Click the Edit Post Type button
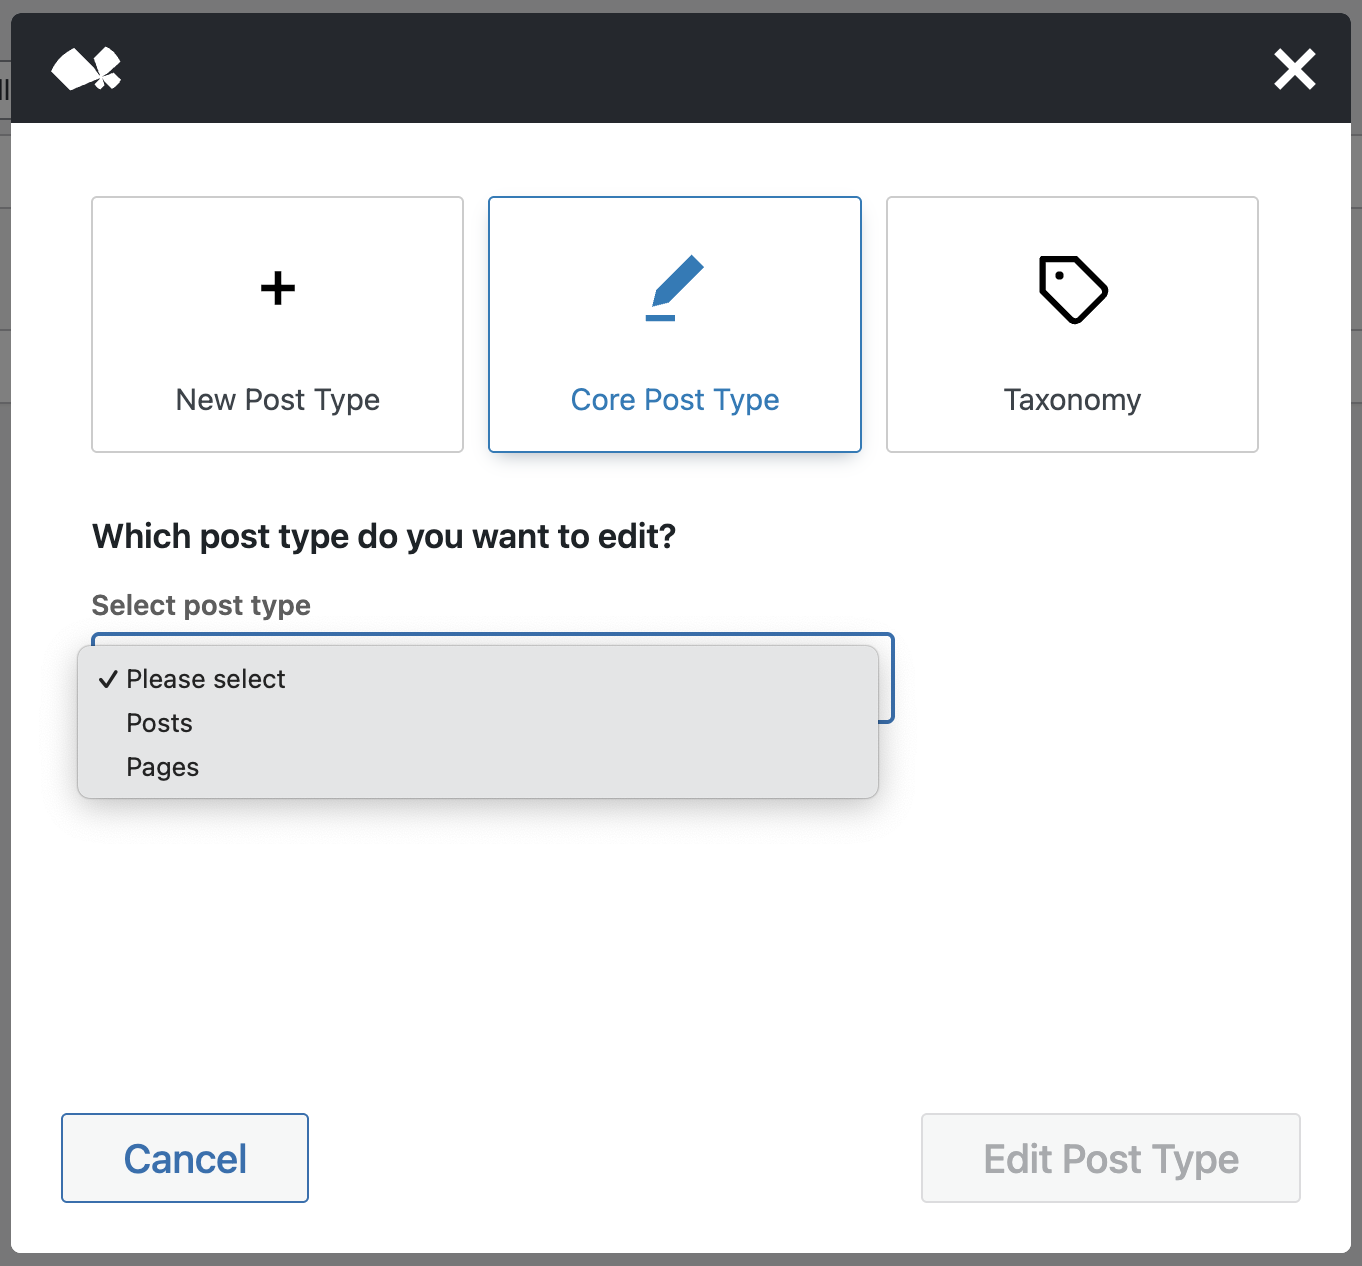 tap(1110, 1158)
